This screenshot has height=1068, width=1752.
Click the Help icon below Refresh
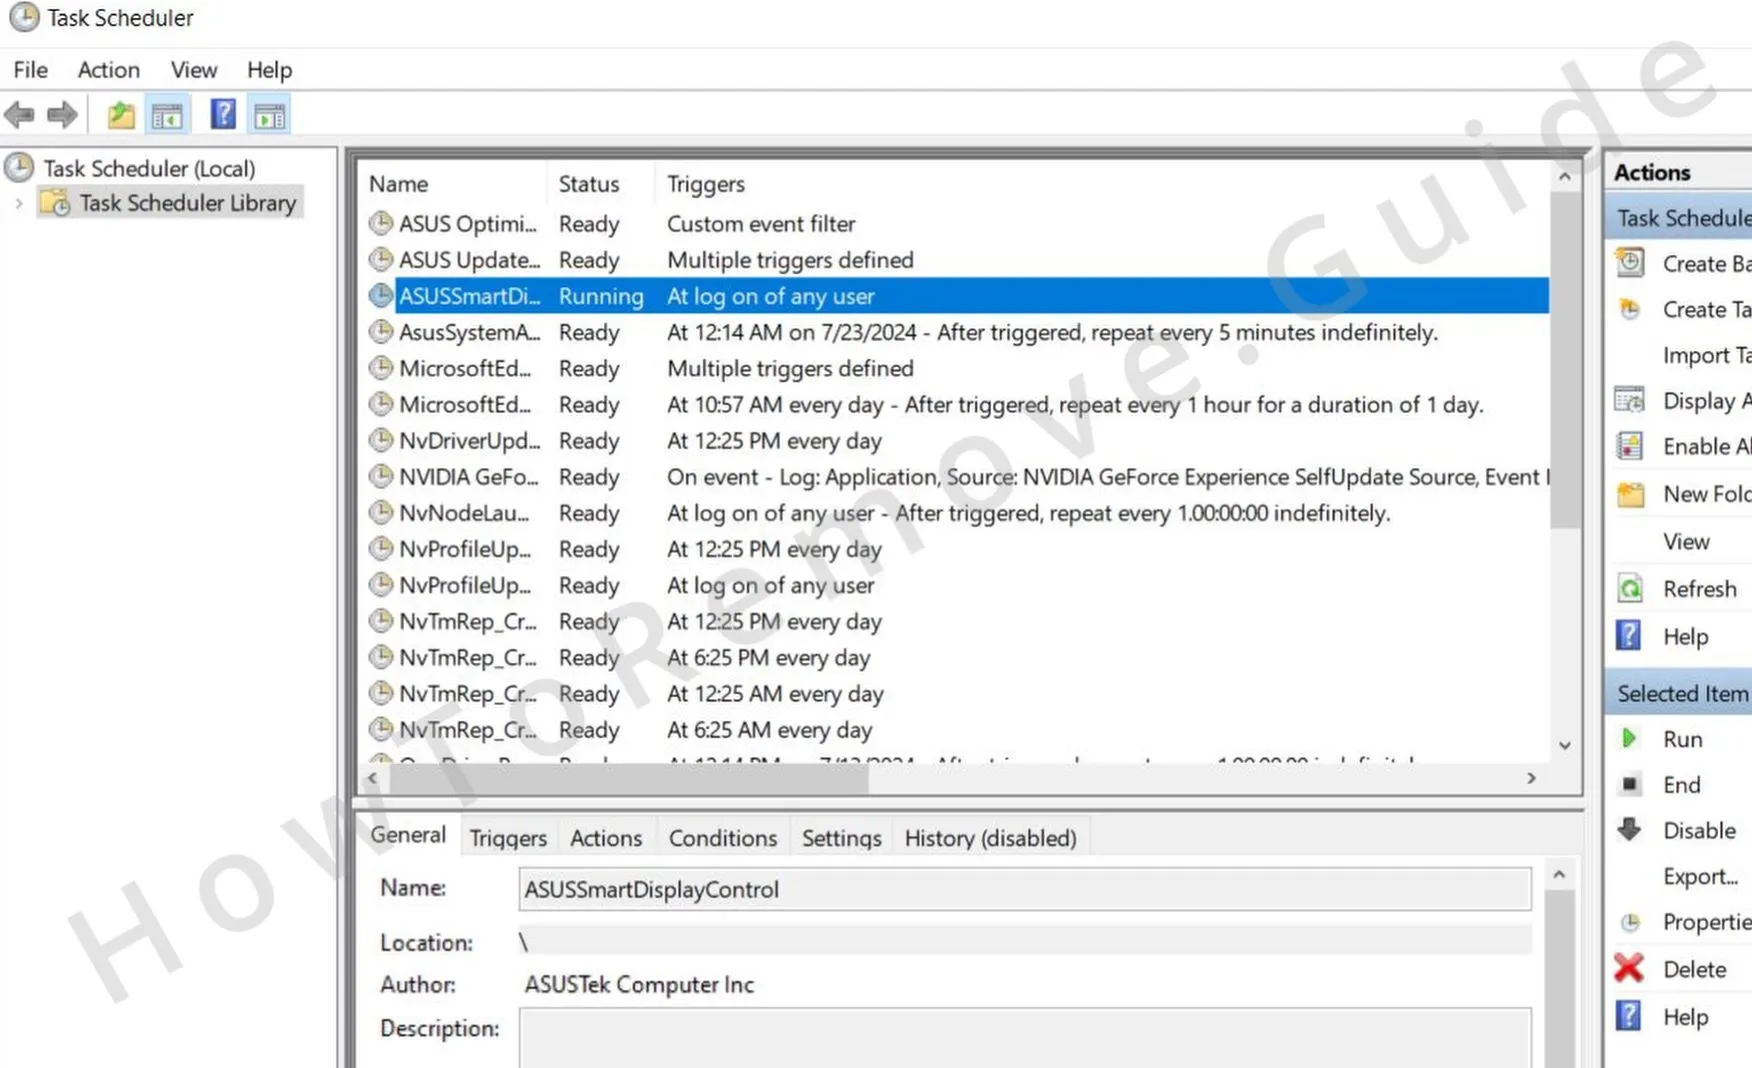click(1629, 636)
